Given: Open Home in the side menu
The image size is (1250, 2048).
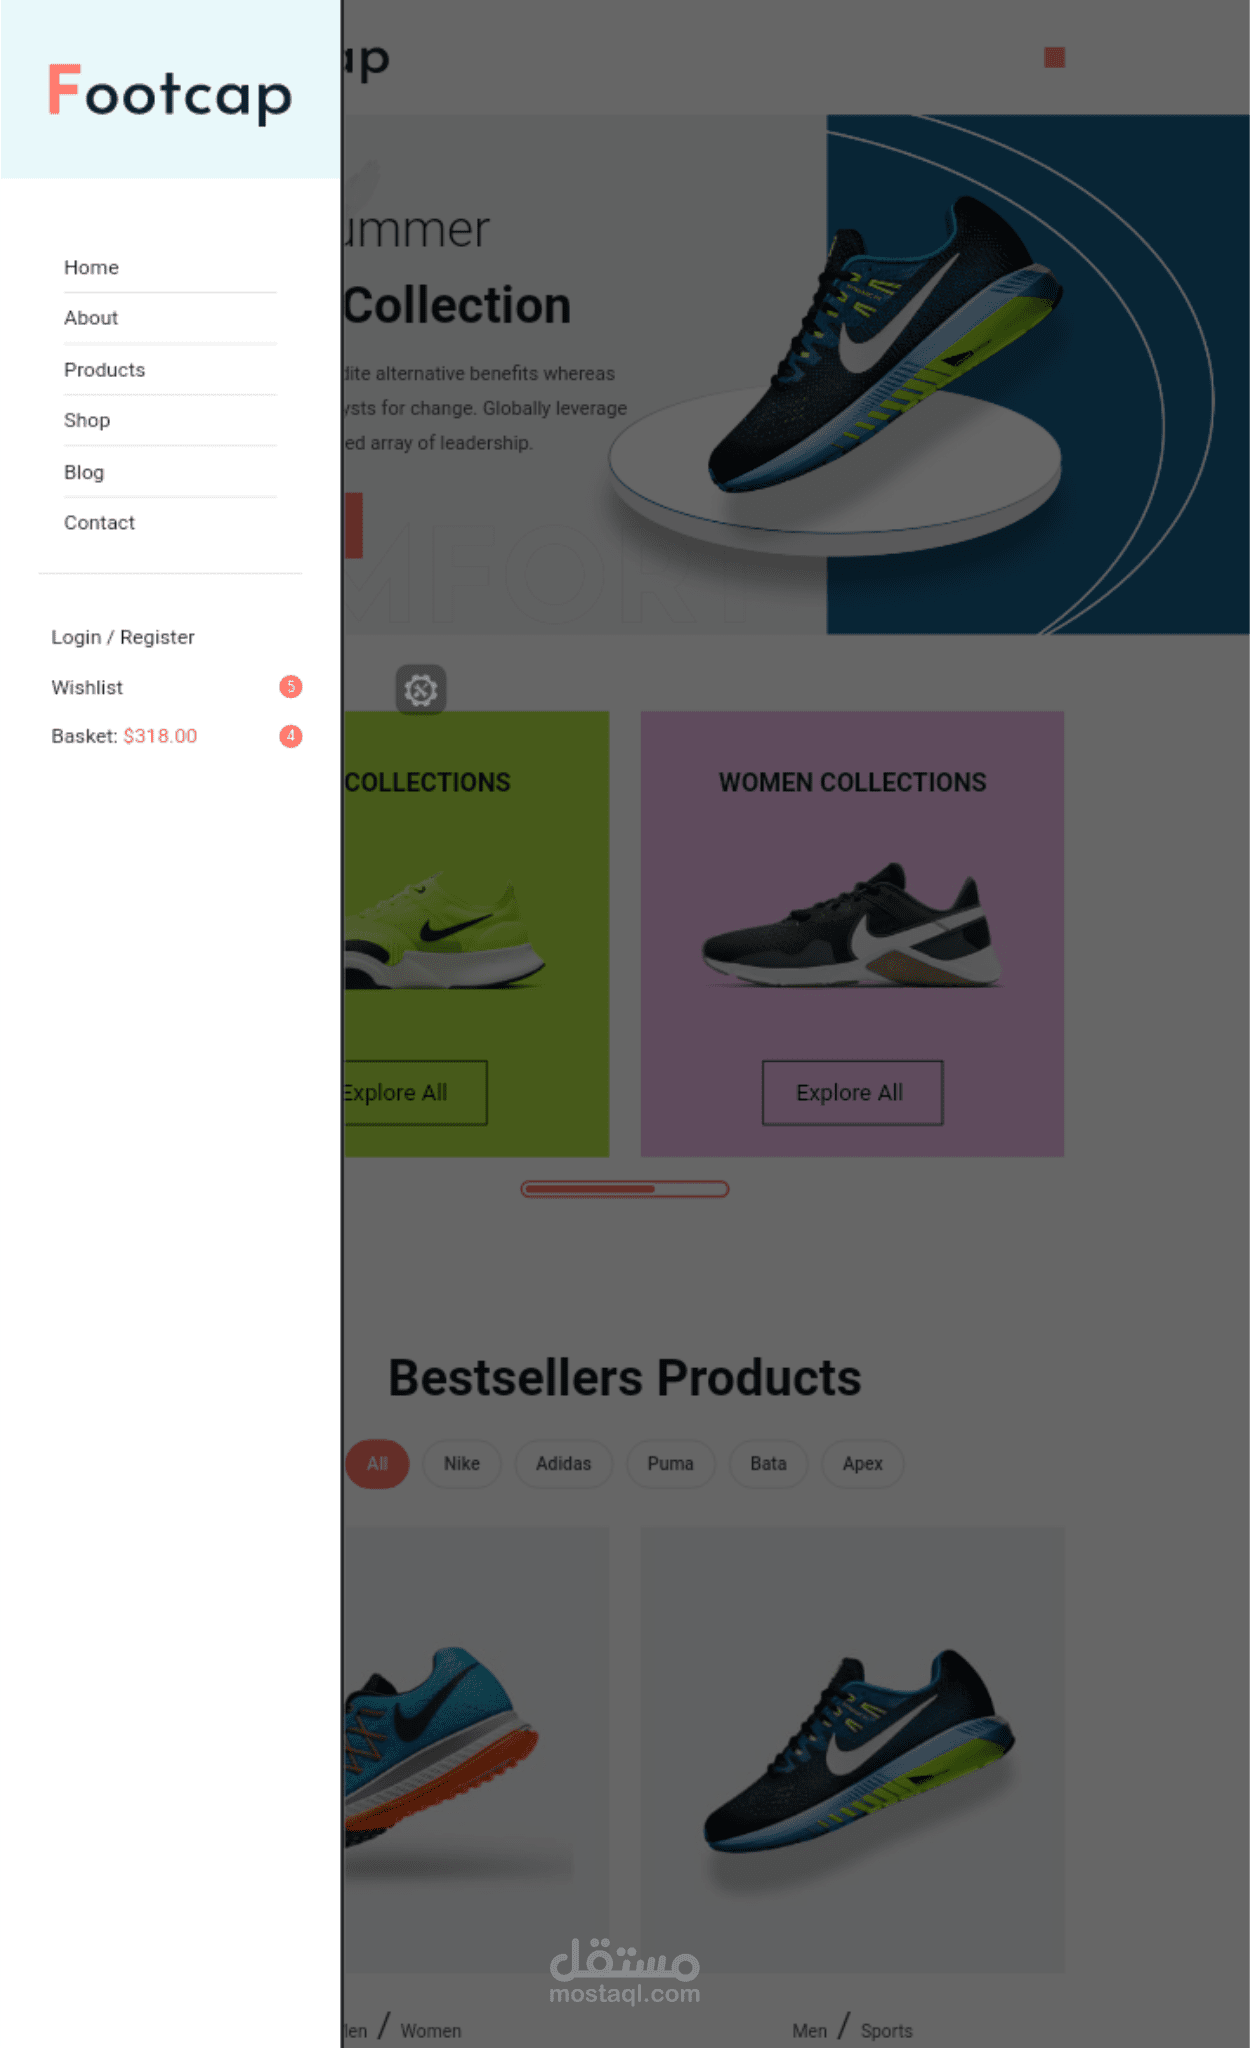Looking at the screenshot, I should 91,268.
